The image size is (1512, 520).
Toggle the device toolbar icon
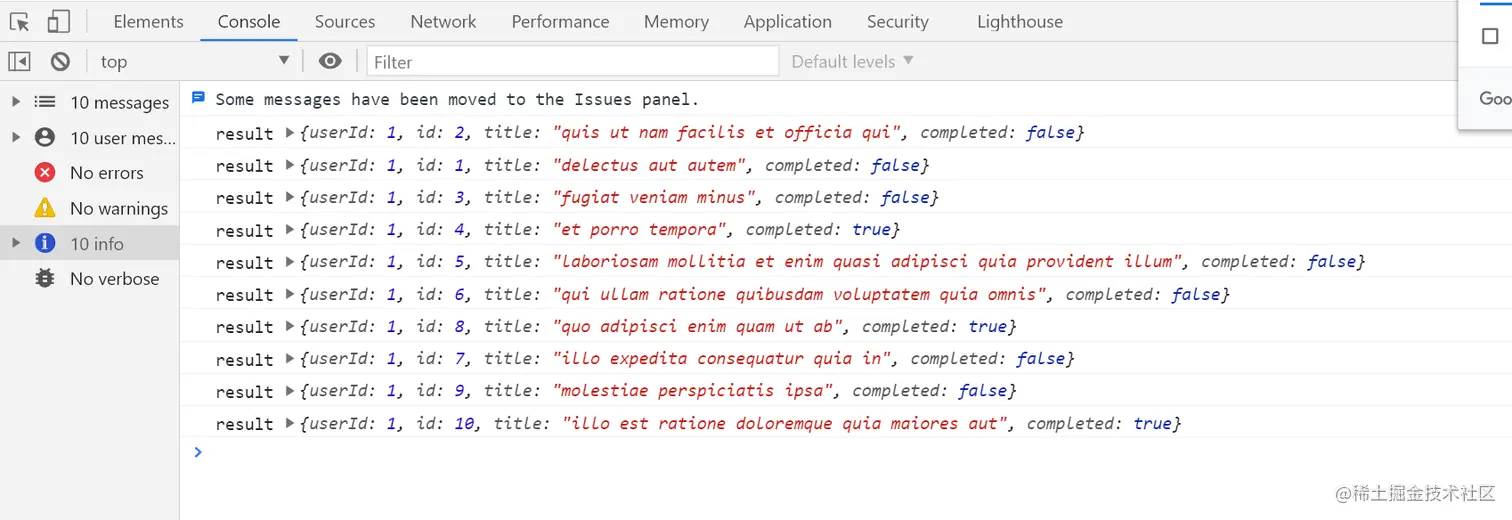click(x=58, y=21)
